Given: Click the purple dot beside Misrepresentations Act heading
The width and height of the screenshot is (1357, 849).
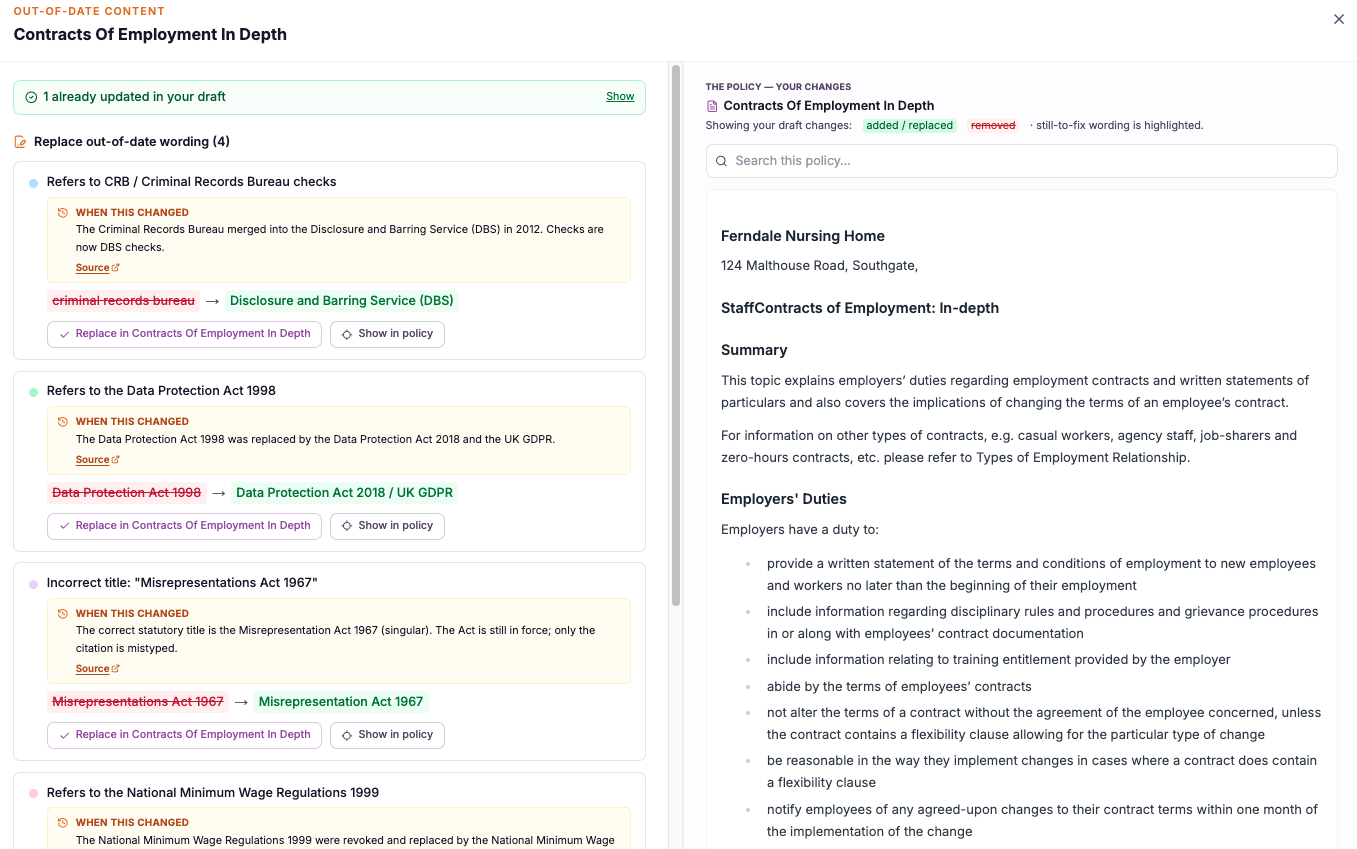Looking at the screenshot, I should coord(33,584).
